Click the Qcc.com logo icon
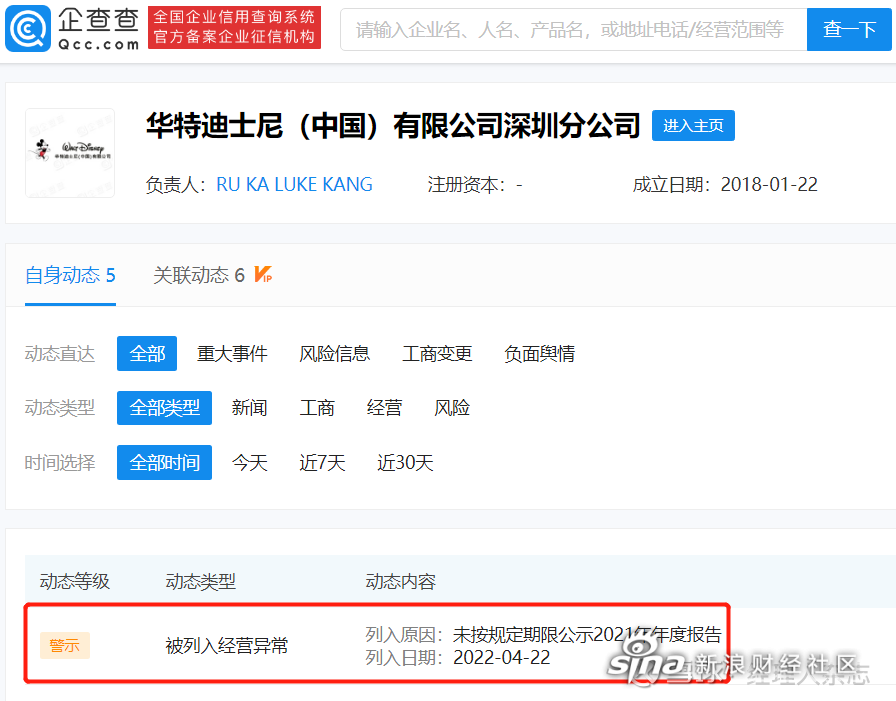Image resolution: width=896 pixels, height=701 pixels. pos(28,28)
